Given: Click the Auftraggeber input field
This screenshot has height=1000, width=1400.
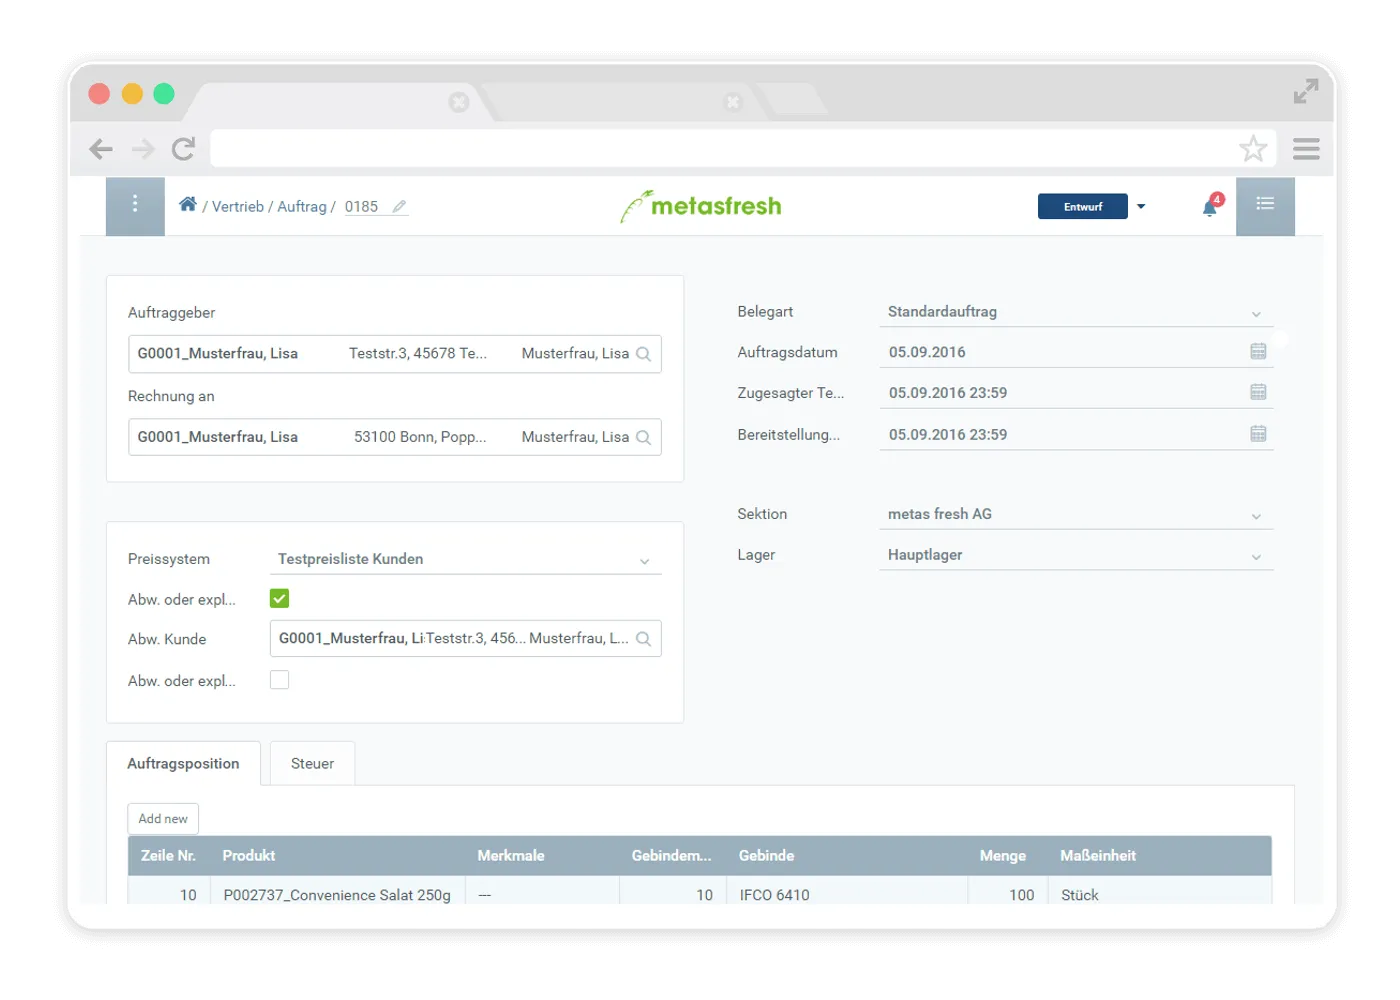Looking at the screenshot, I should (x=395, y=354).
